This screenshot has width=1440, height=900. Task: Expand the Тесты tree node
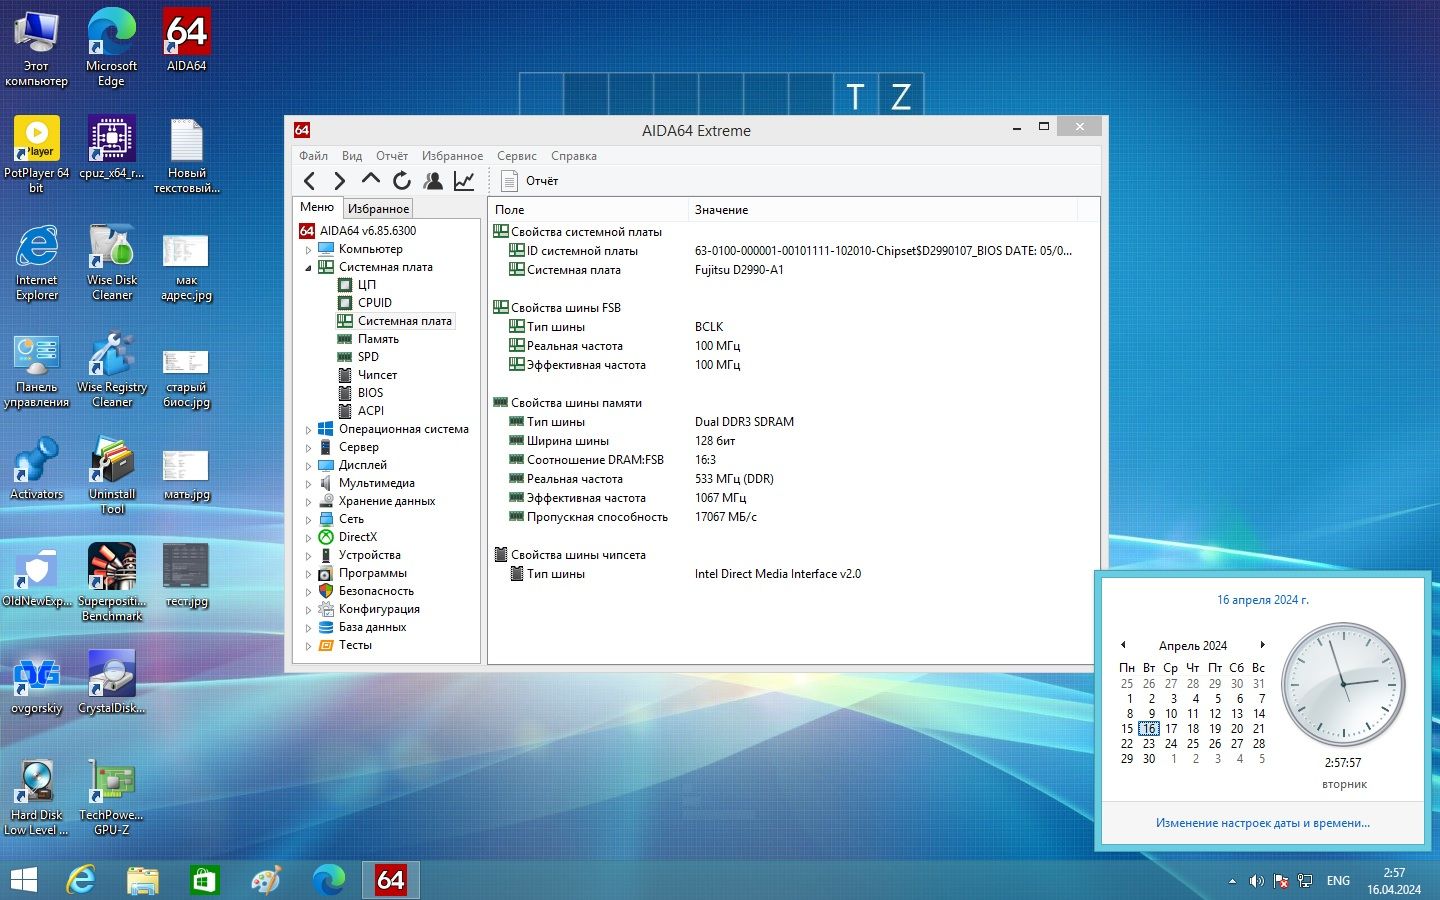pyautogui.click(x=308, y=646)
